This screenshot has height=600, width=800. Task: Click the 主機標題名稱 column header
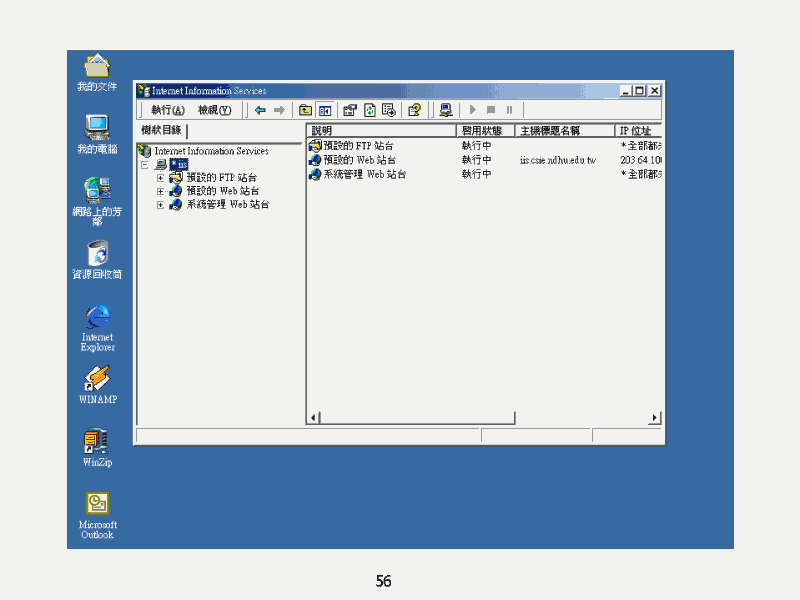coord(565,131)
